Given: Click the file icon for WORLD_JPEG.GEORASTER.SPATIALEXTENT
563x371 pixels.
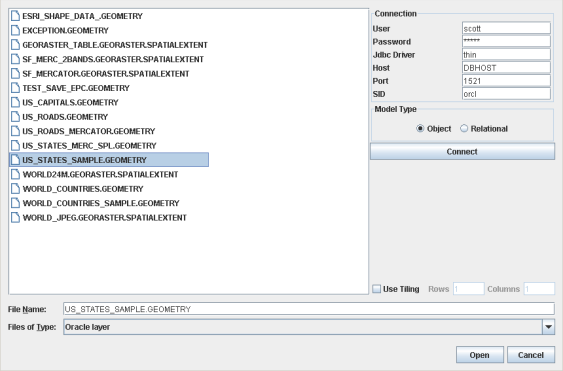Looking at the screenshot, I should click(15, 217).
